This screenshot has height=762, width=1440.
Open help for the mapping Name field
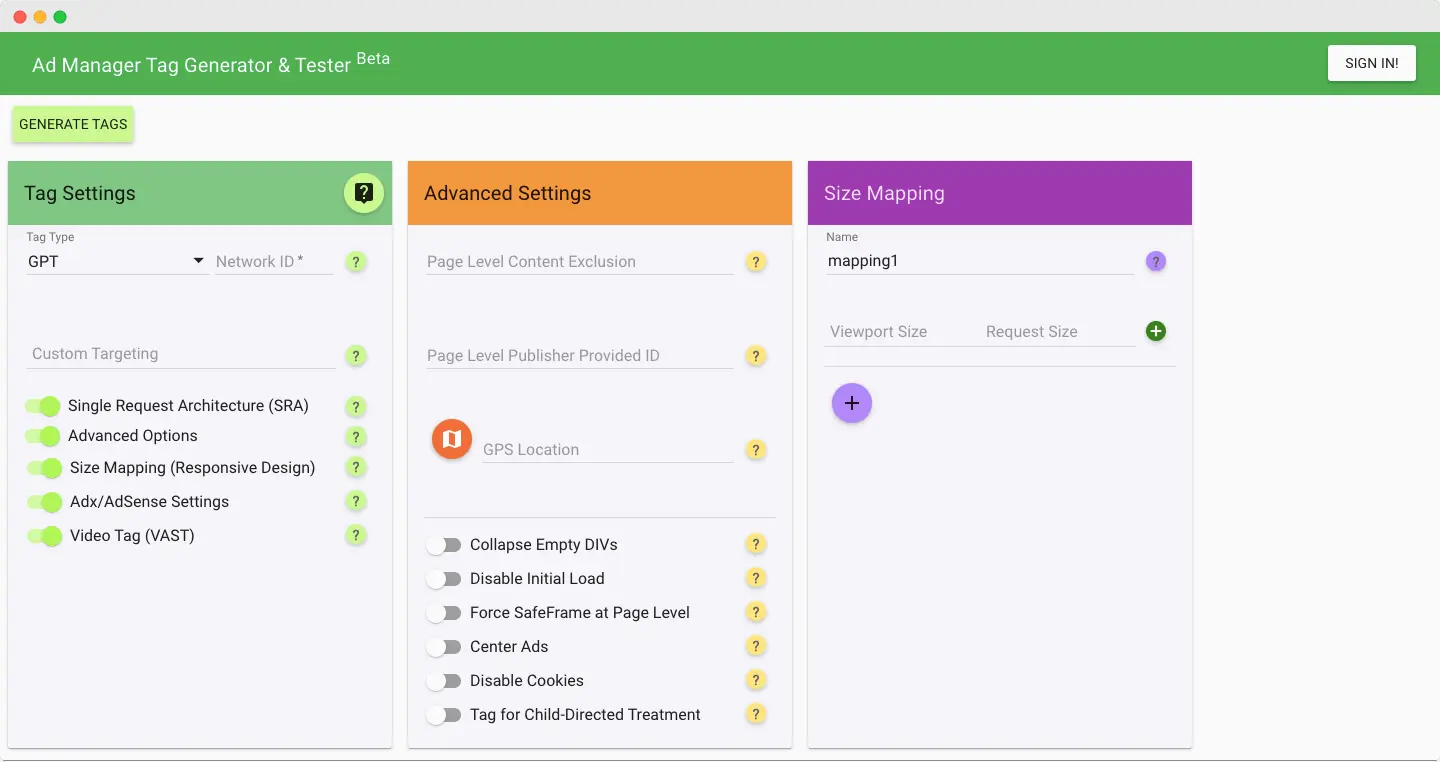(1156, 261)
